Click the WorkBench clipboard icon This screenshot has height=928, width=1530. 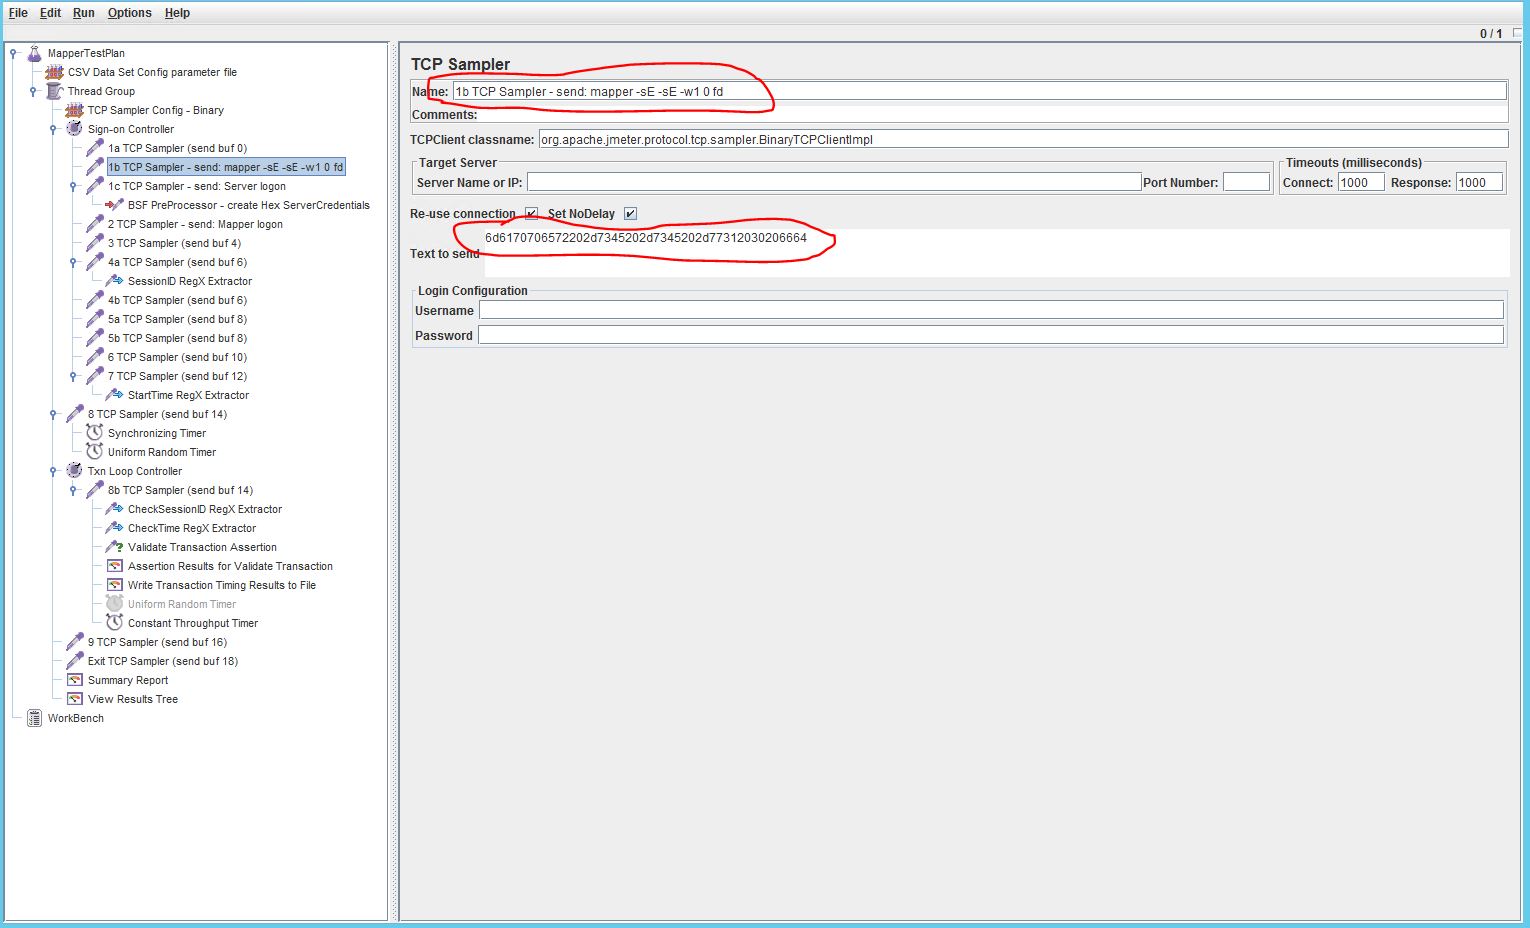(33, 718)
